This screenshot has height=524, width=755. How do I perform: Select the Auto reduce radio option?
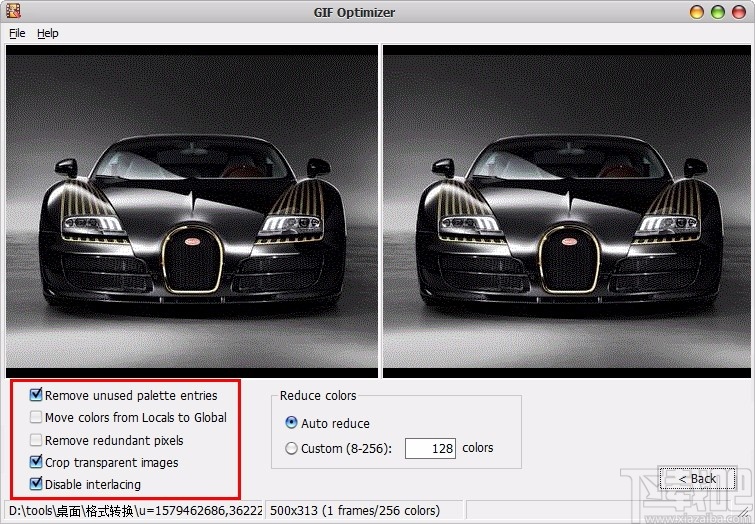tap(291, 423)
